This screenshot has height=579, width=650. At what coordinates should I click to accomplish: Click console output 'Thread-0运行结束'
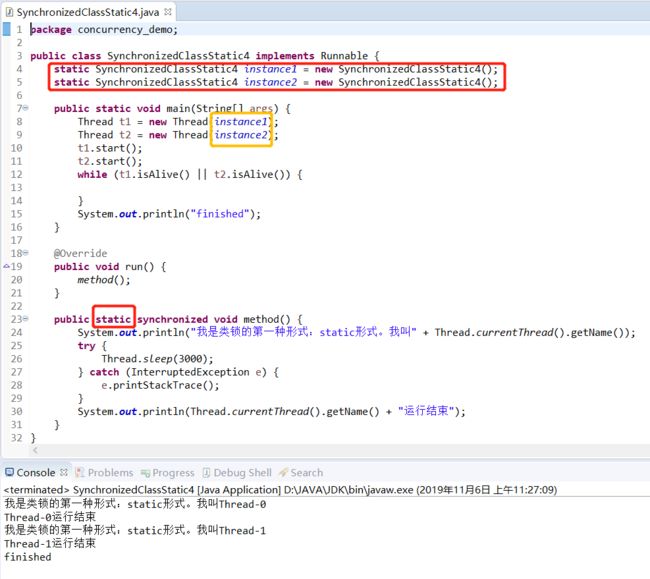[x=50, y=517]
